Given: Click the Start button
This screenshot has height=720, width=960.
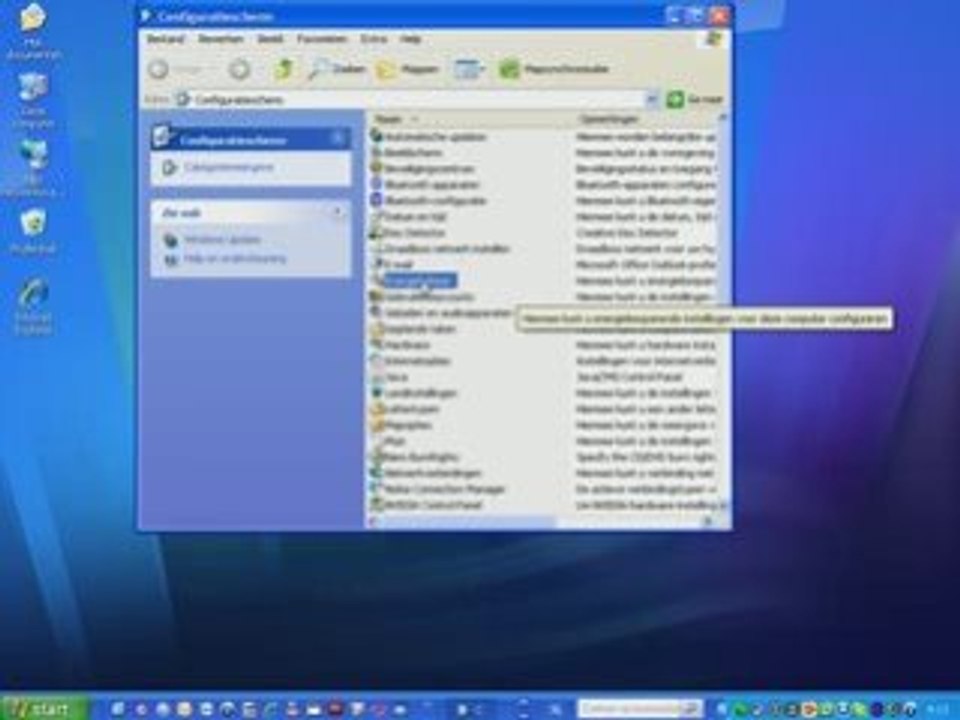Looking at the screenshot, I should [44, 709].
